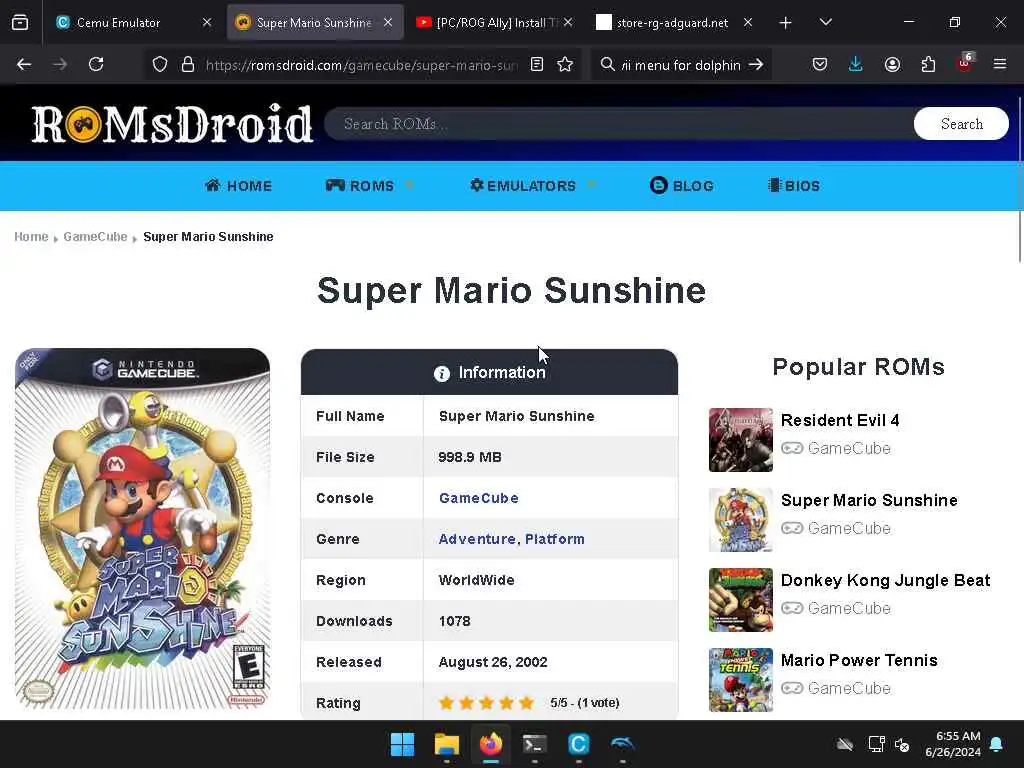Click the Search ROMs input field

click(x=619, y=124)
